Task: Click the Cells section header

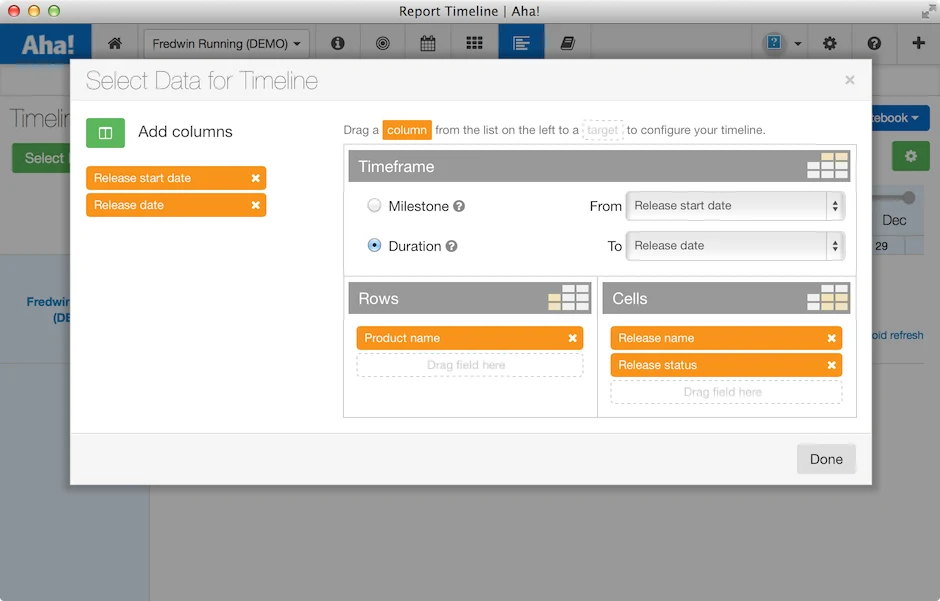Action: [727, 298]
